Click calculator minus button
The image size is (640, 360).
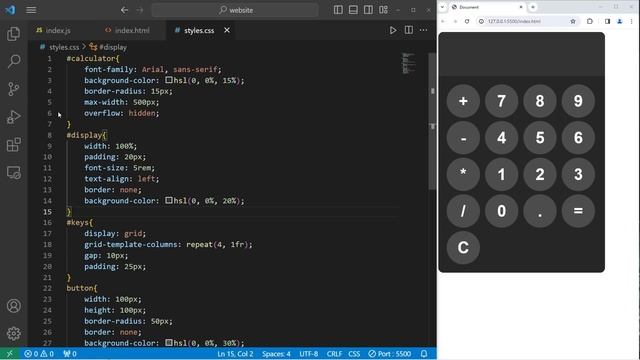point(463,138)
